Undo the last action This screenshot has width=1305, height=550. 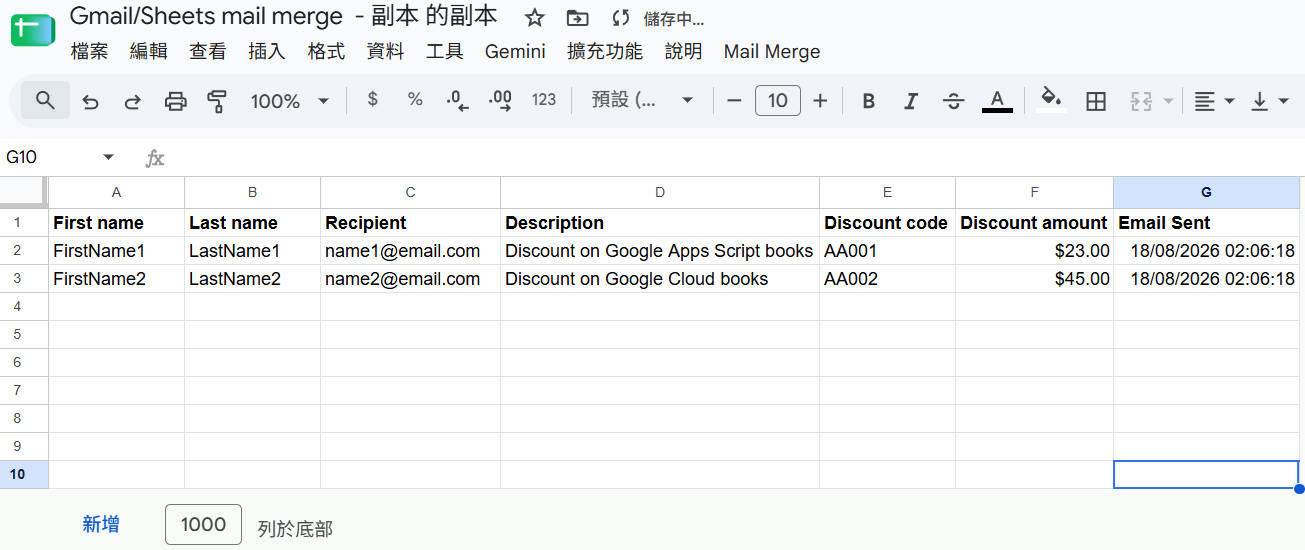pyautogui.click(x=91, y=100)
